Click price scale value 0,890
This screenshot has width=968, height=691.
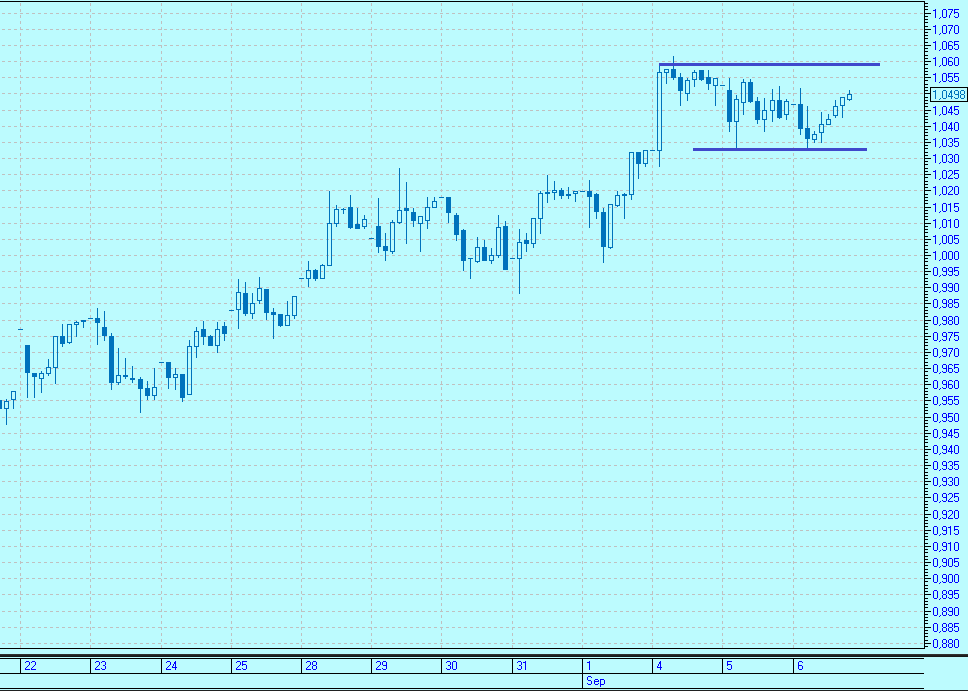point(946,611)
